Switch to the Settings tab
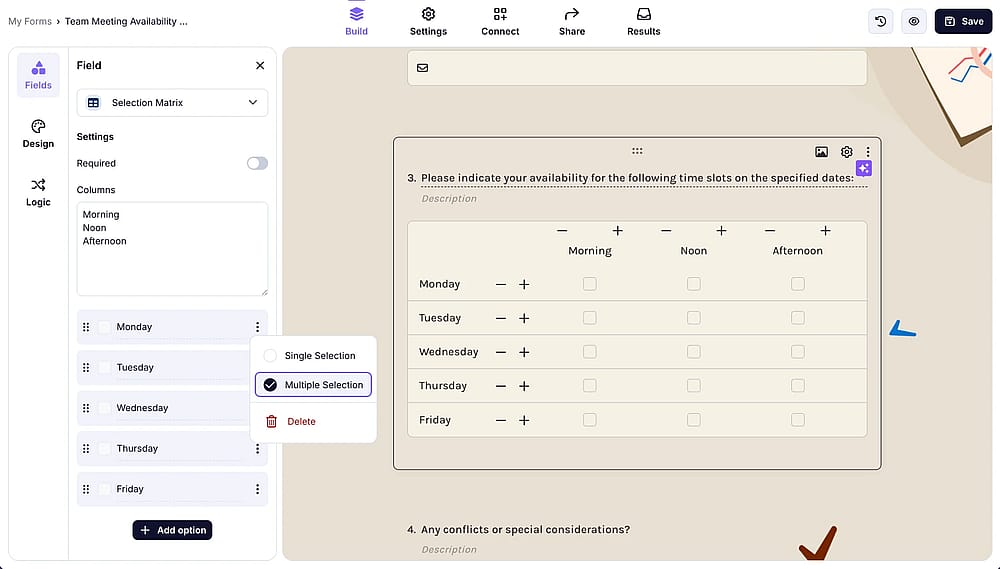The height and width of the screenshot is (569, 1000). [x=428, y=21]
